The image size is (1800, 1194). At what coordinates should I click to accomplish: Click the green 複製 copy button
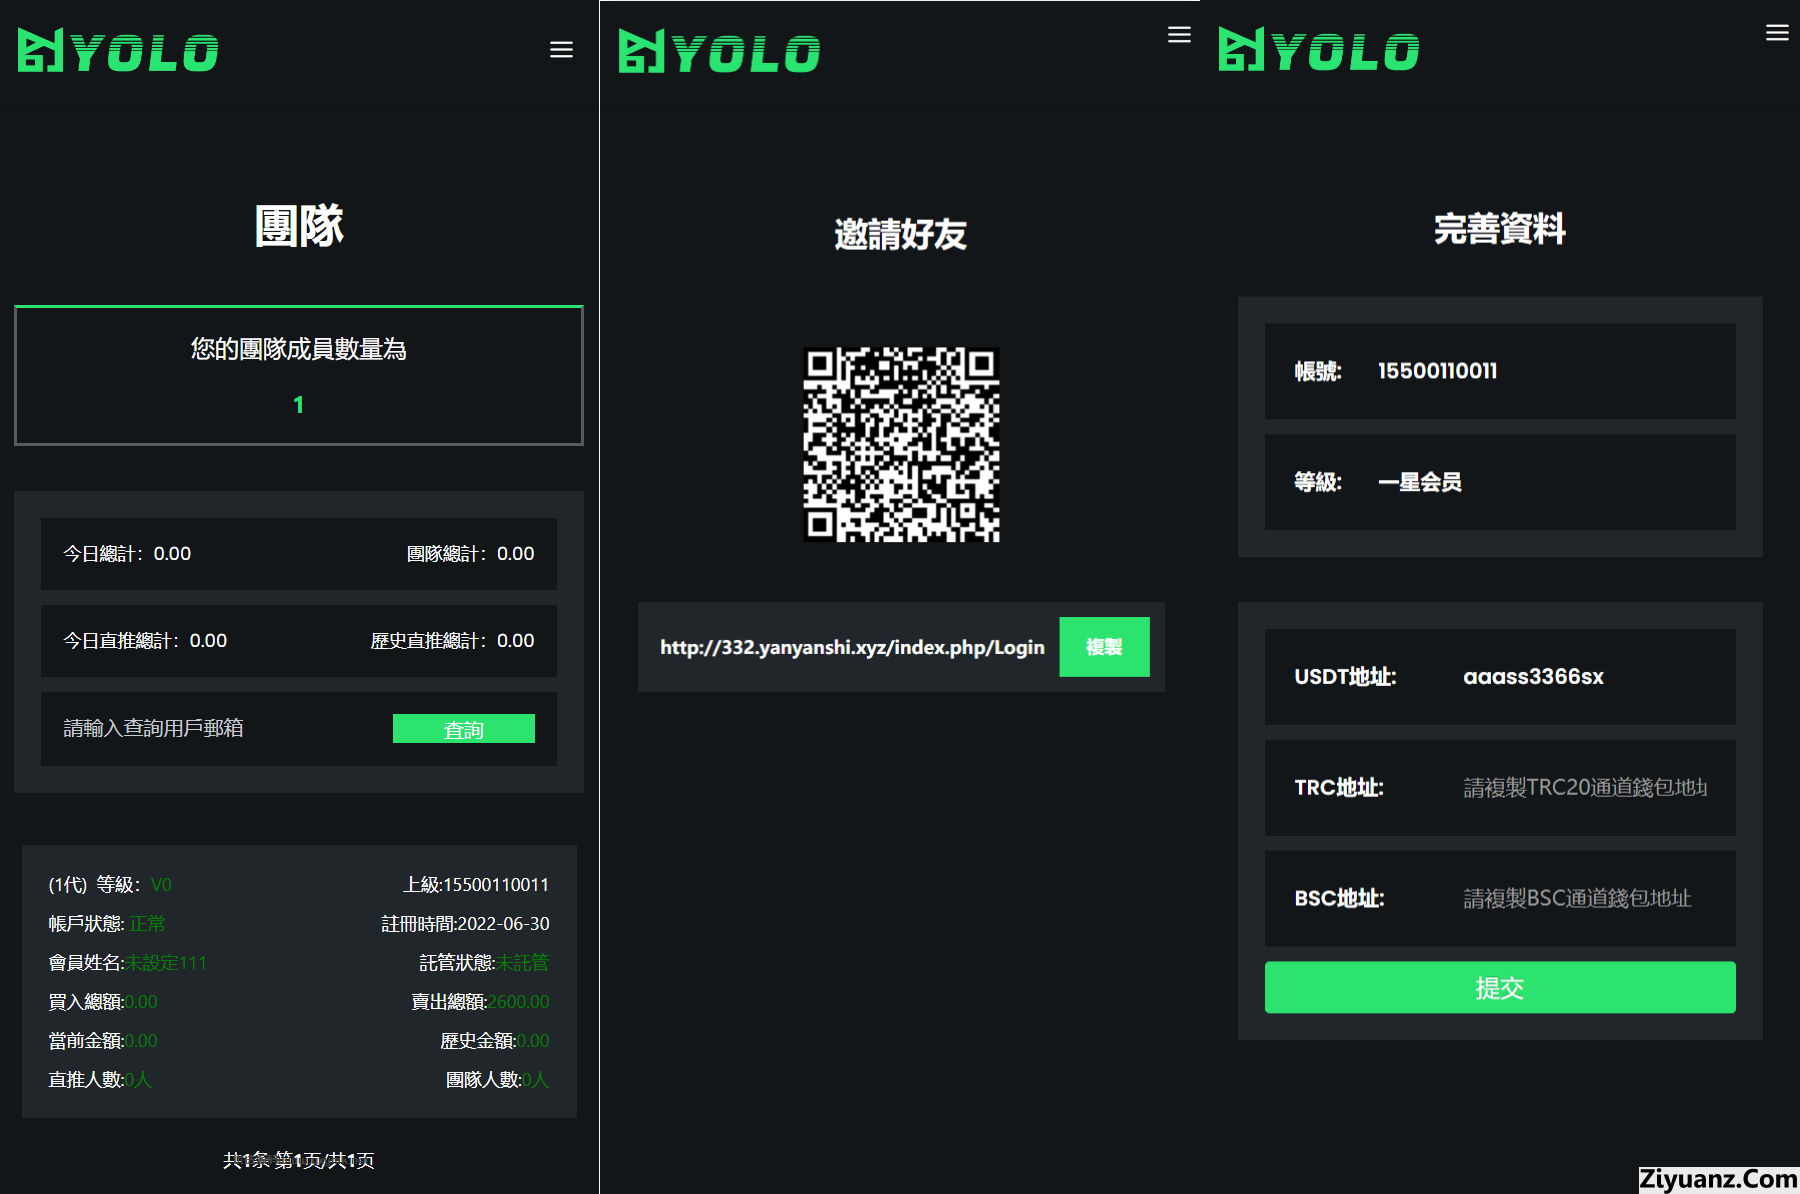coord(1104,647)
